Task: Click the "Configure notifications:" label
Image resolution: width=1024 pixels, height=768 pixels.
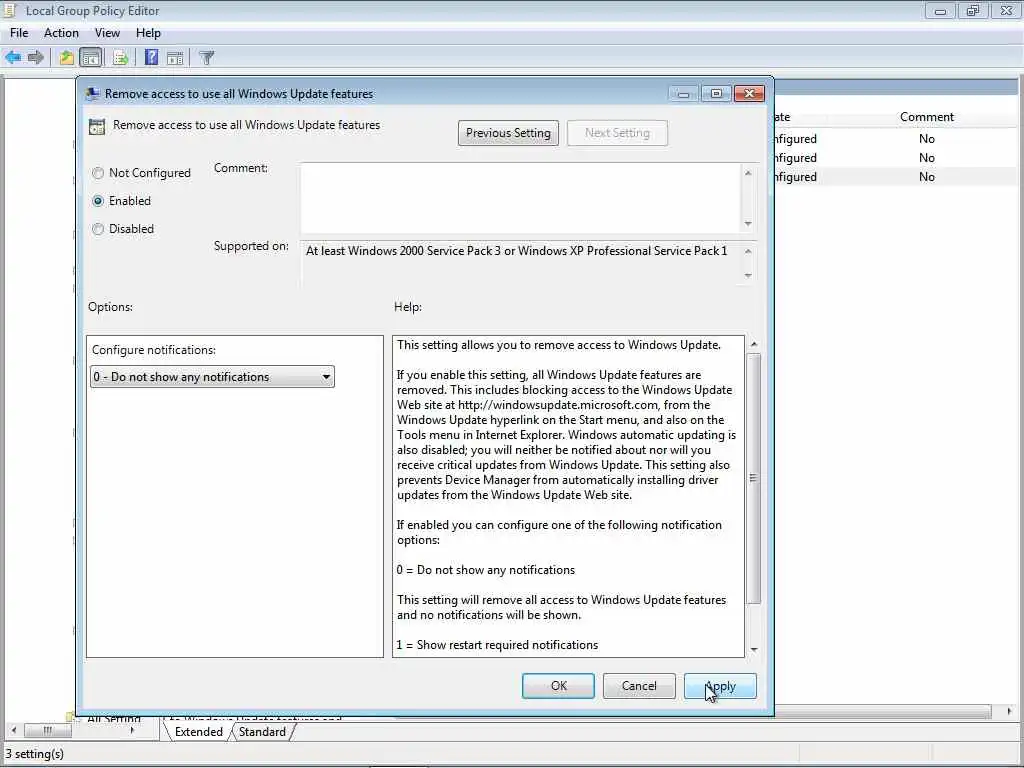Action: (x=153, y=350)
